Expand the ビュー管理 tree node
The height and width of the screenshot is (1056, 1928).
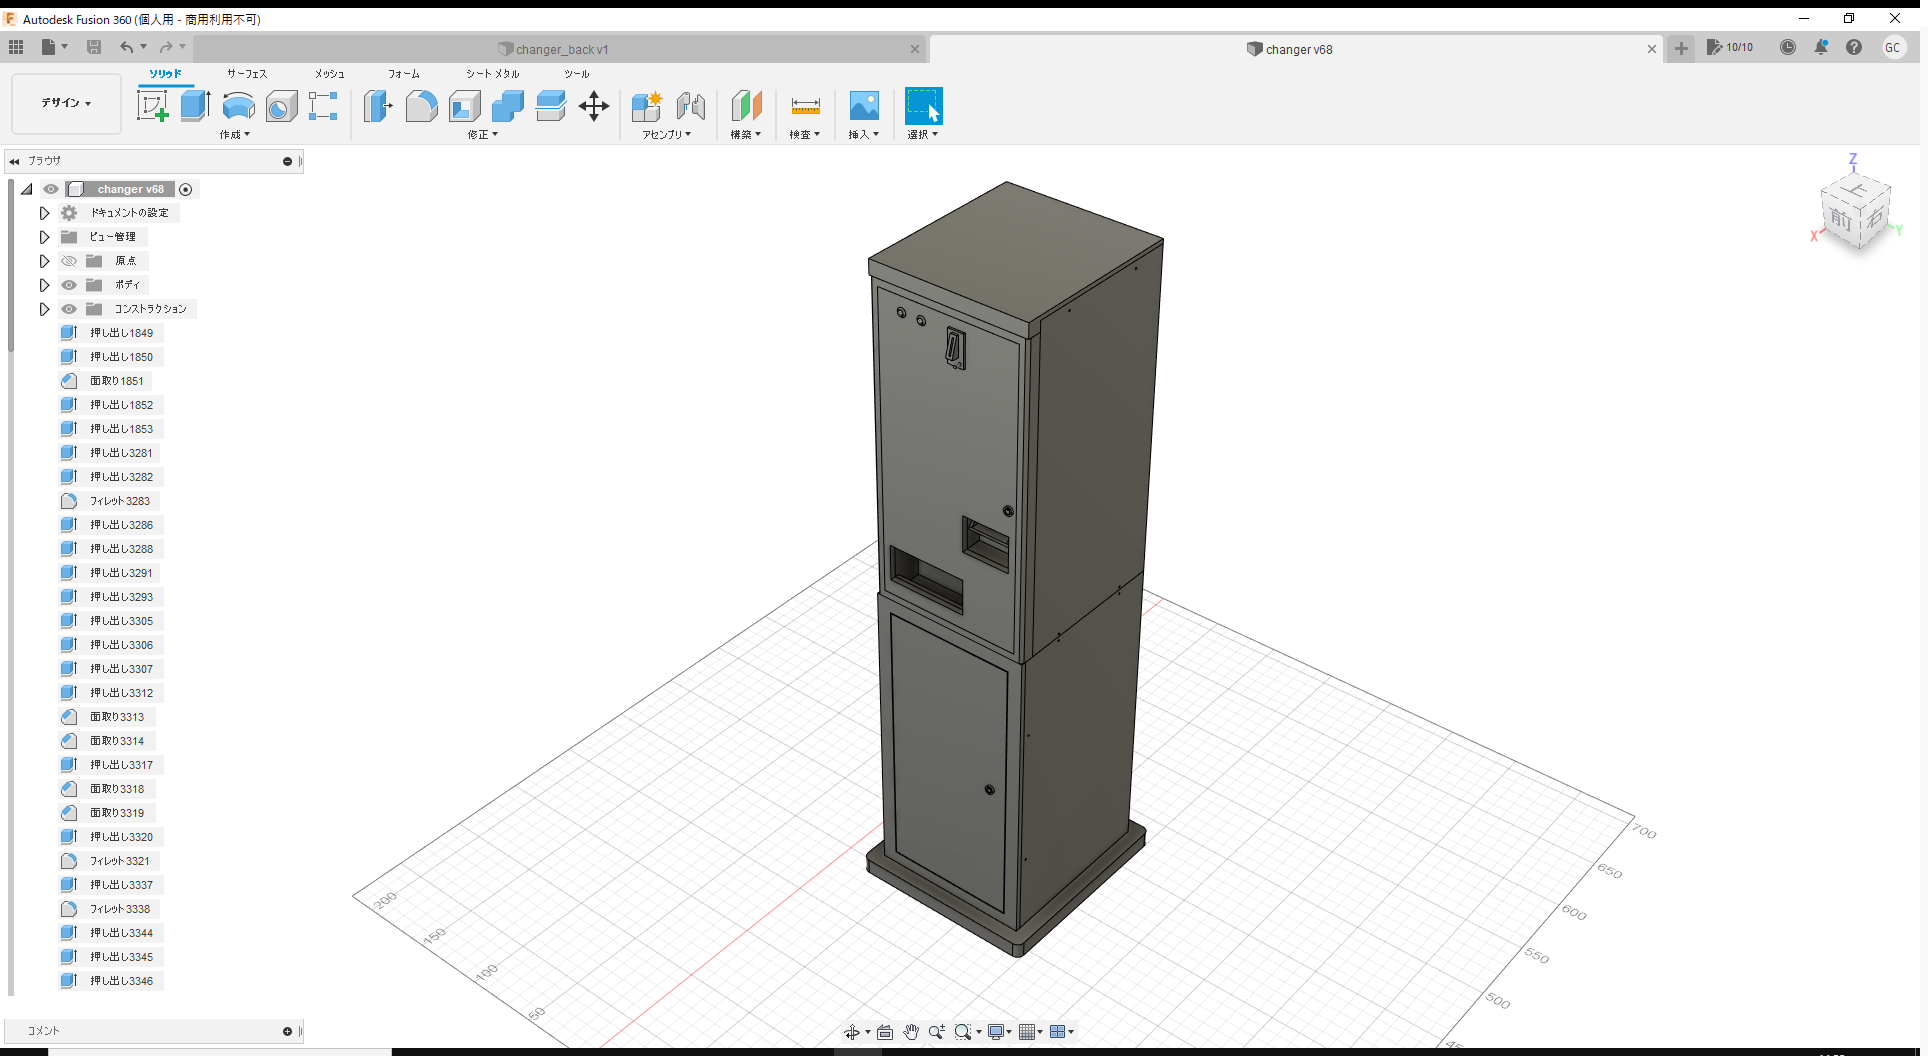click(x=44, y=237)
